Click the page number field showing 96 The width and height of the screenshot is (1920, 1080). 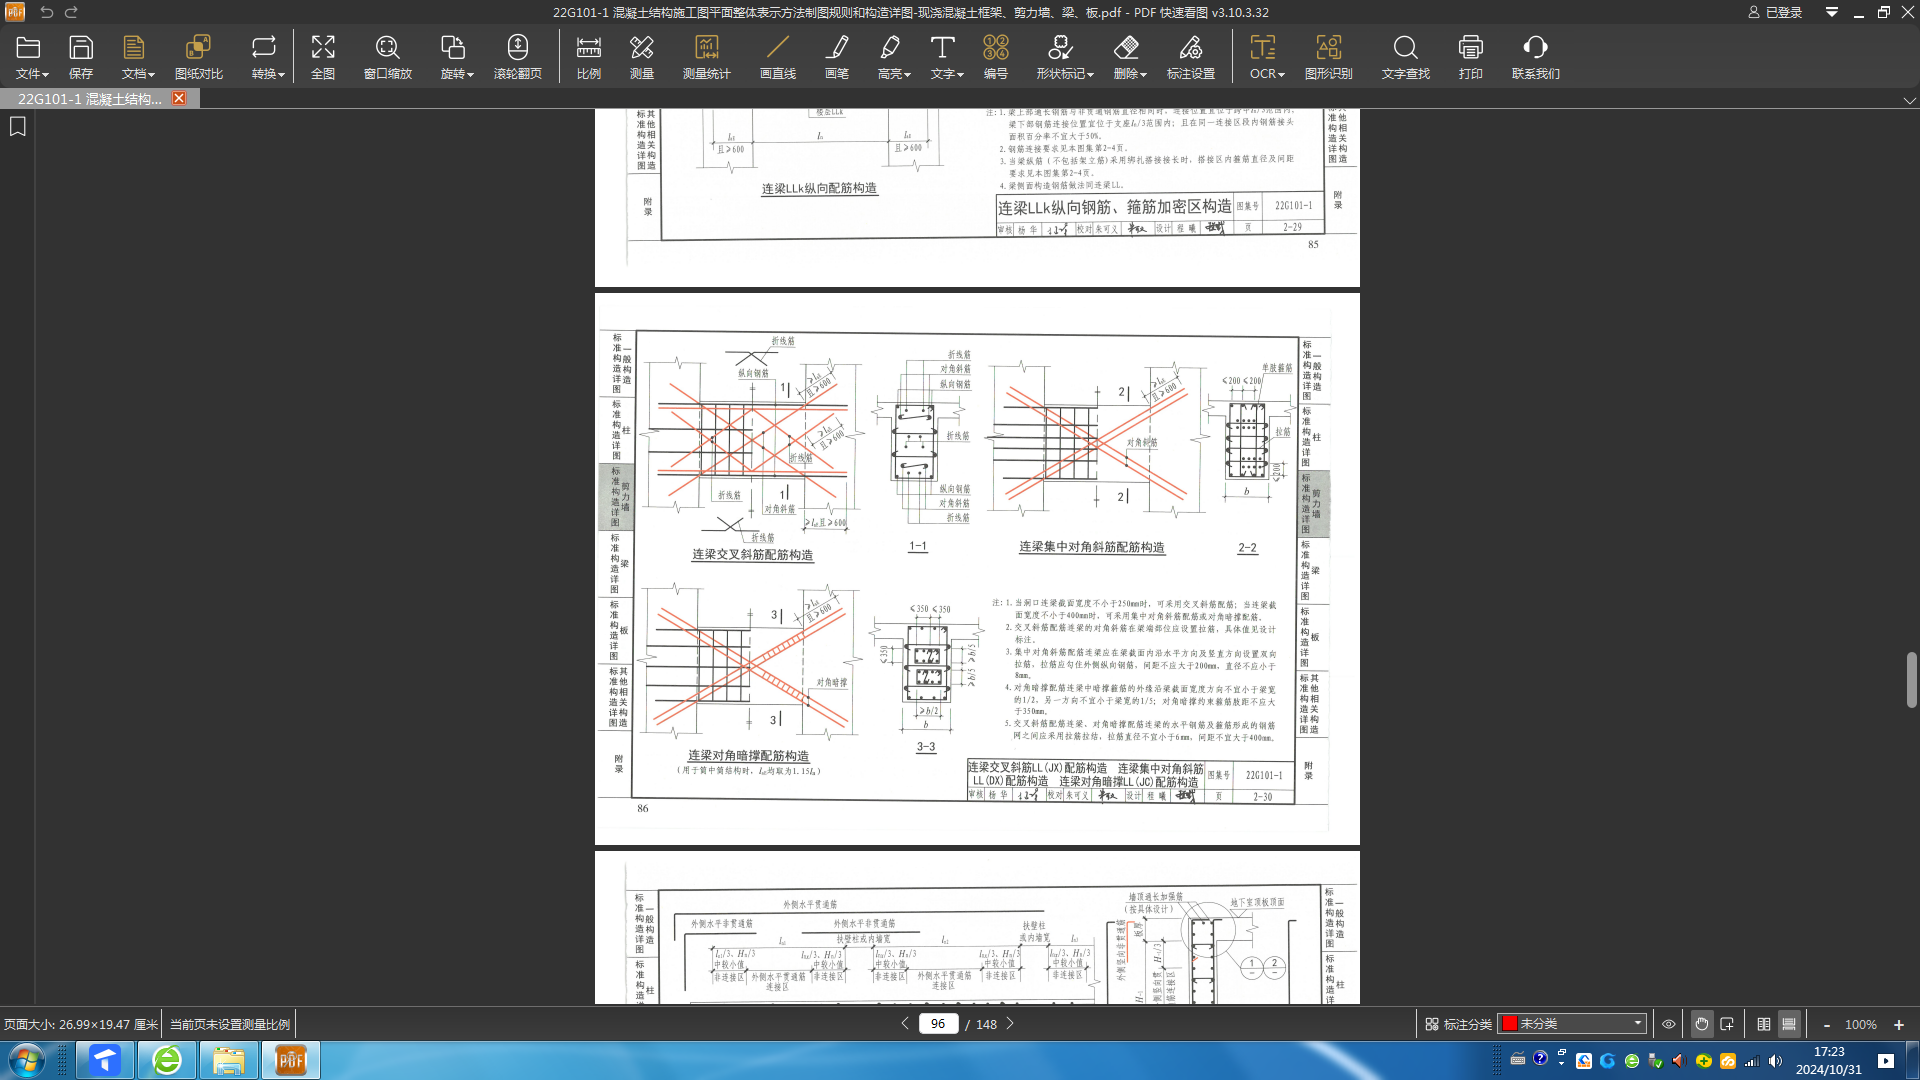pos(938,1024)
